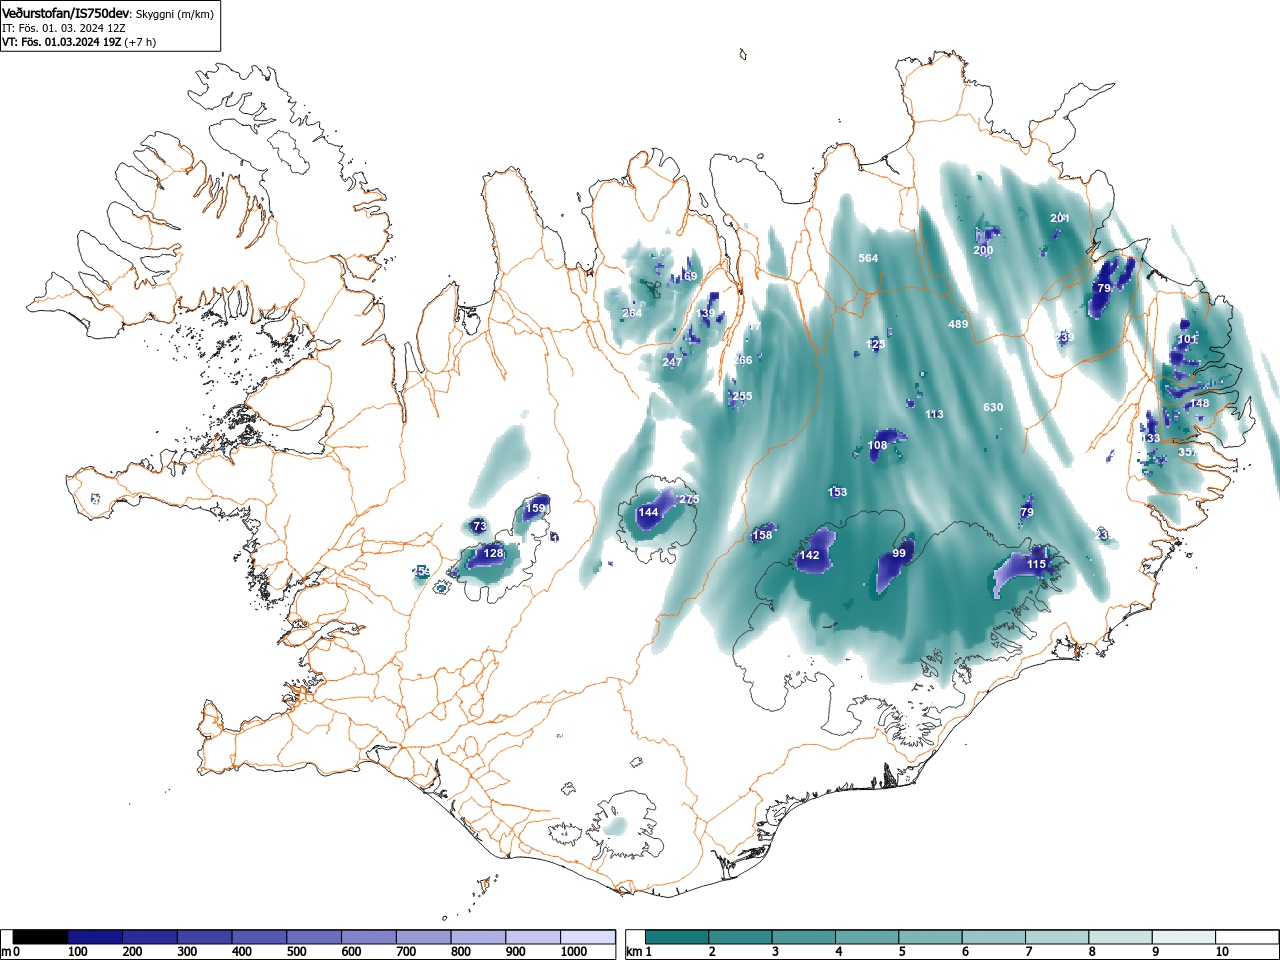1280x960 pixels.
Task: Click the visibility value '125' on the map
Action: (x=875, y=344)
